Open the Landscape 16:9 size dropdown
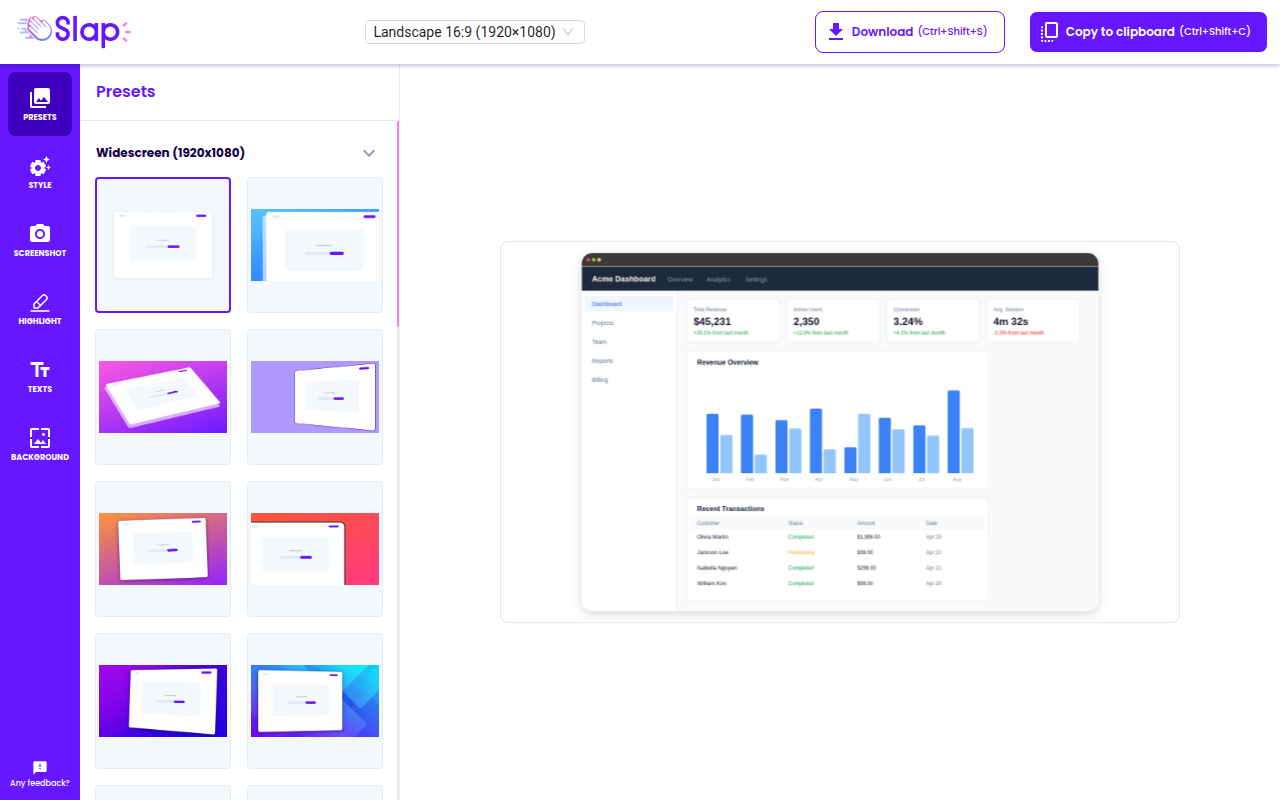 [x=475, y=32]
